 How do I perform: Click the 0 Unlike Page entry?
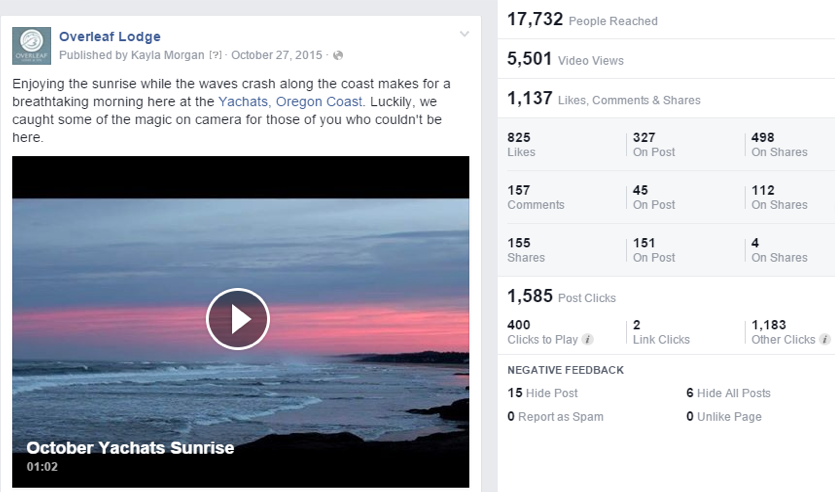[724, 416]
